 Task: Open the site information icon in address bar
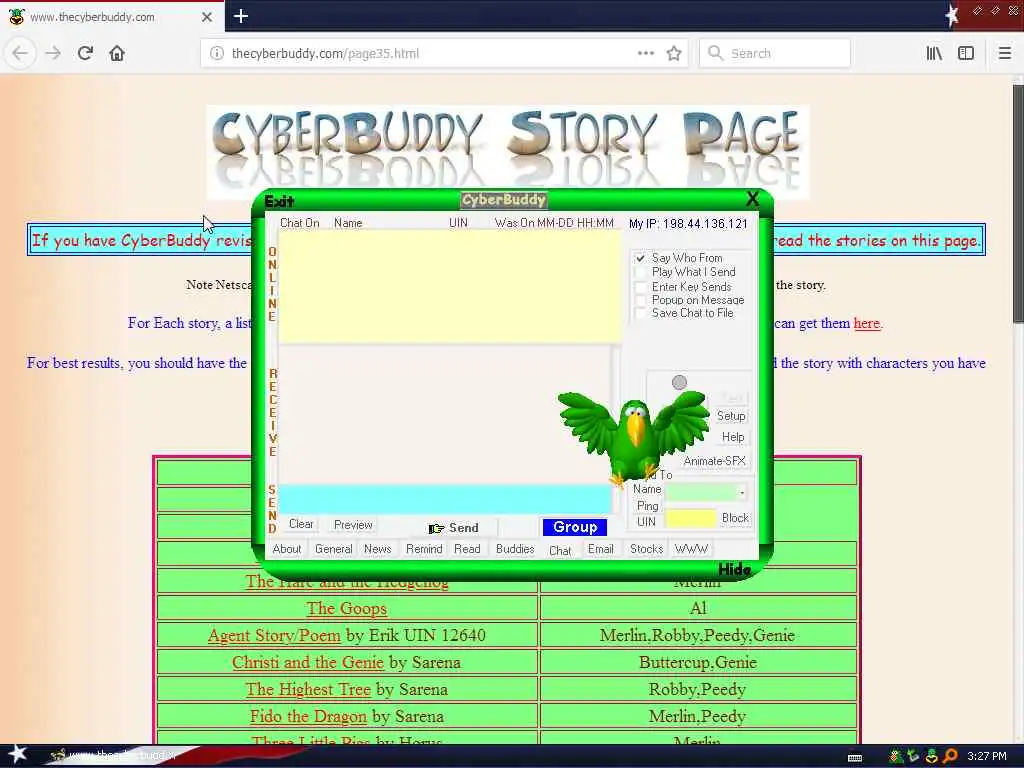coord(217,54)
